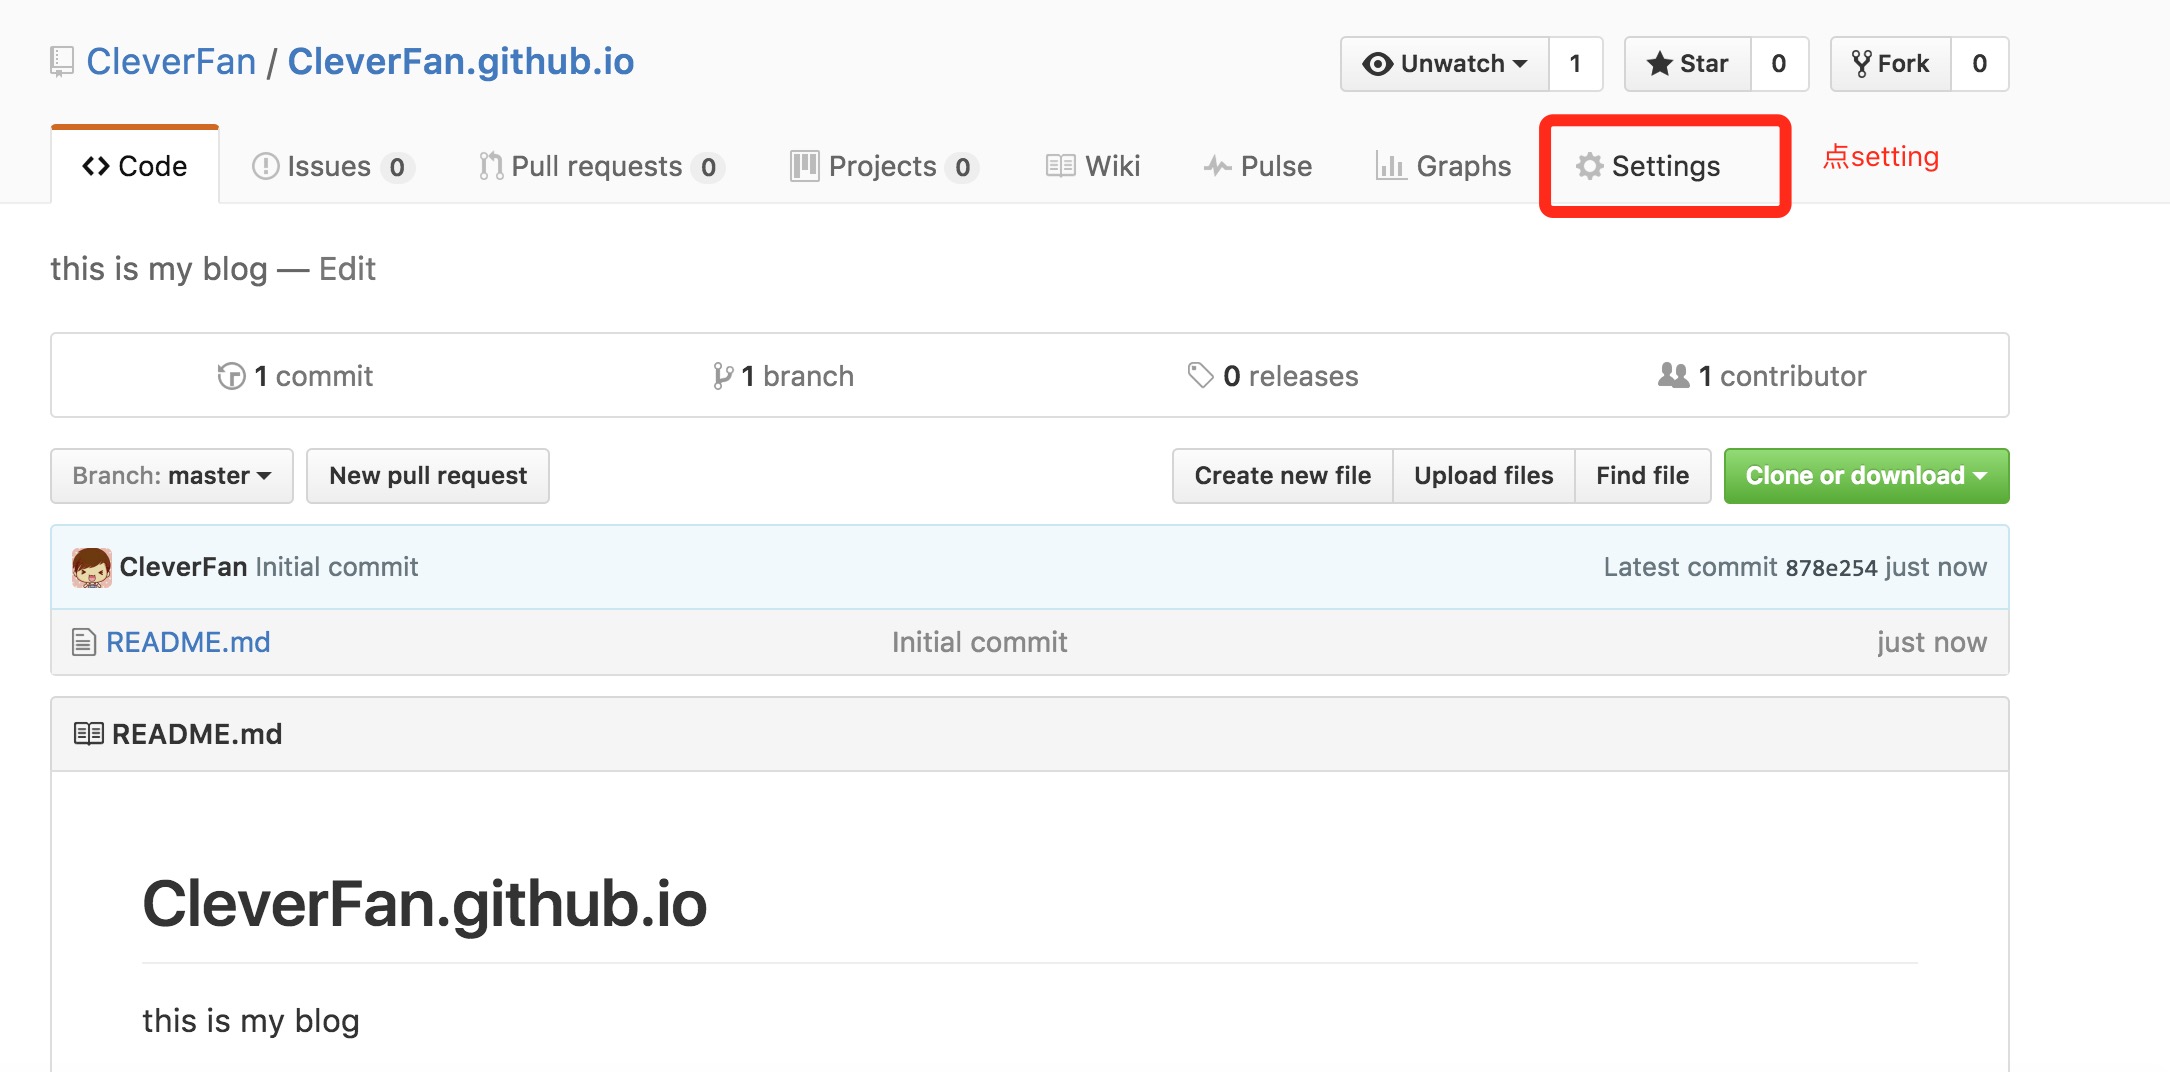Viewport: 2170px width, 1072px height.
Task: View the 1 contributor link
Action: coord(1762,376)
